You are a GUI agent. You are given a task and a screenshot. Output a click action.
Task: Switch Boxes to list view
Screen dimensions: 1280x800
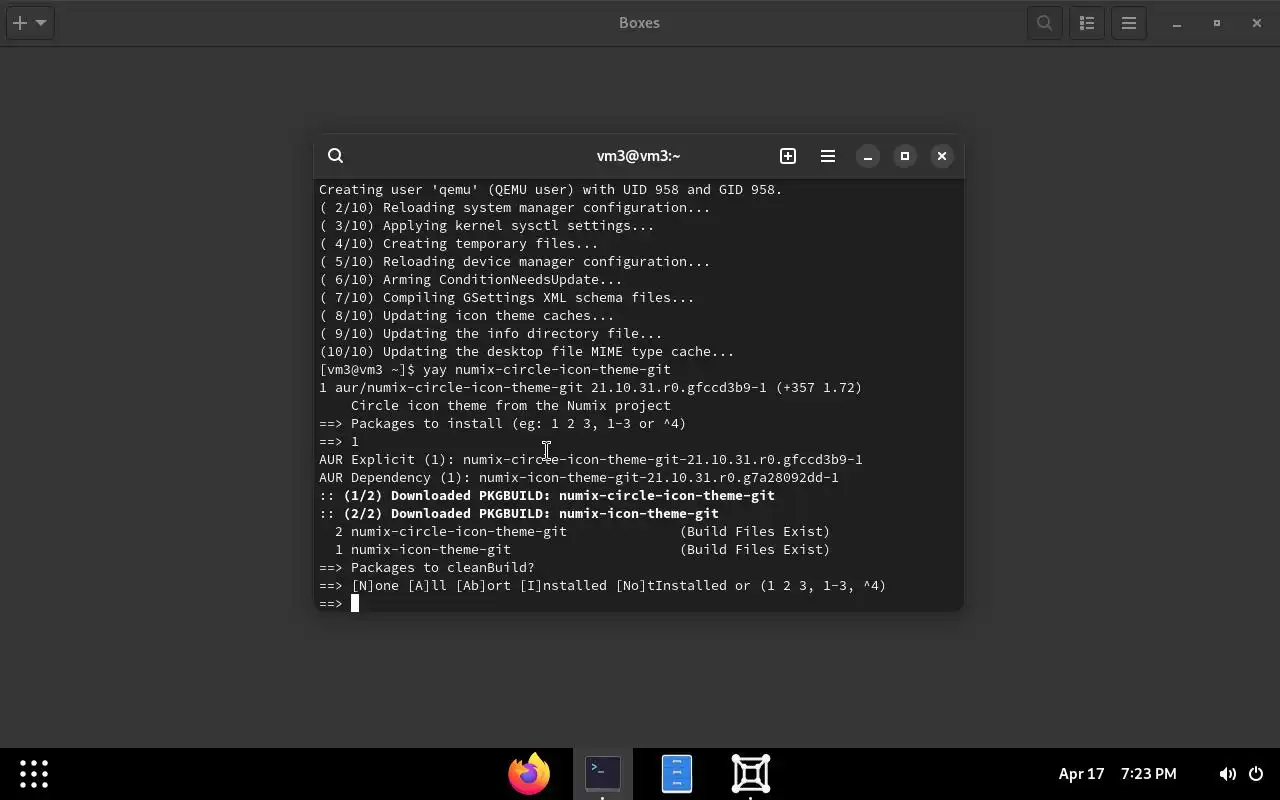(x=1087, y=22)
